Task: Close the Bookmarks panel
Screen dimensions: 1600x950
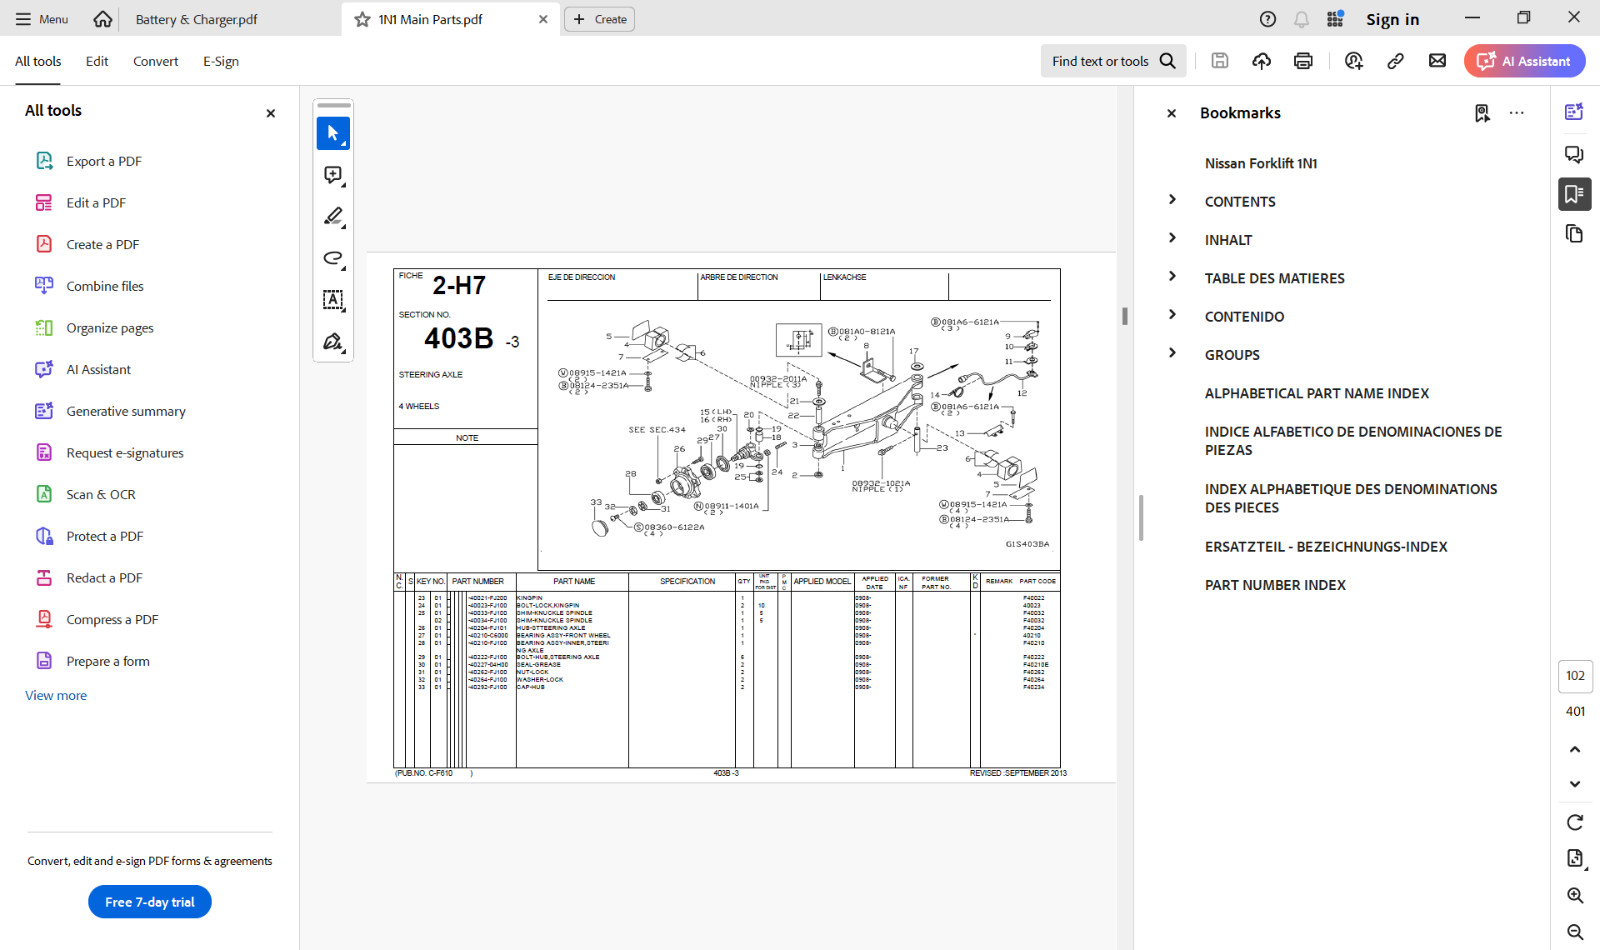Action: [1171, 113]
